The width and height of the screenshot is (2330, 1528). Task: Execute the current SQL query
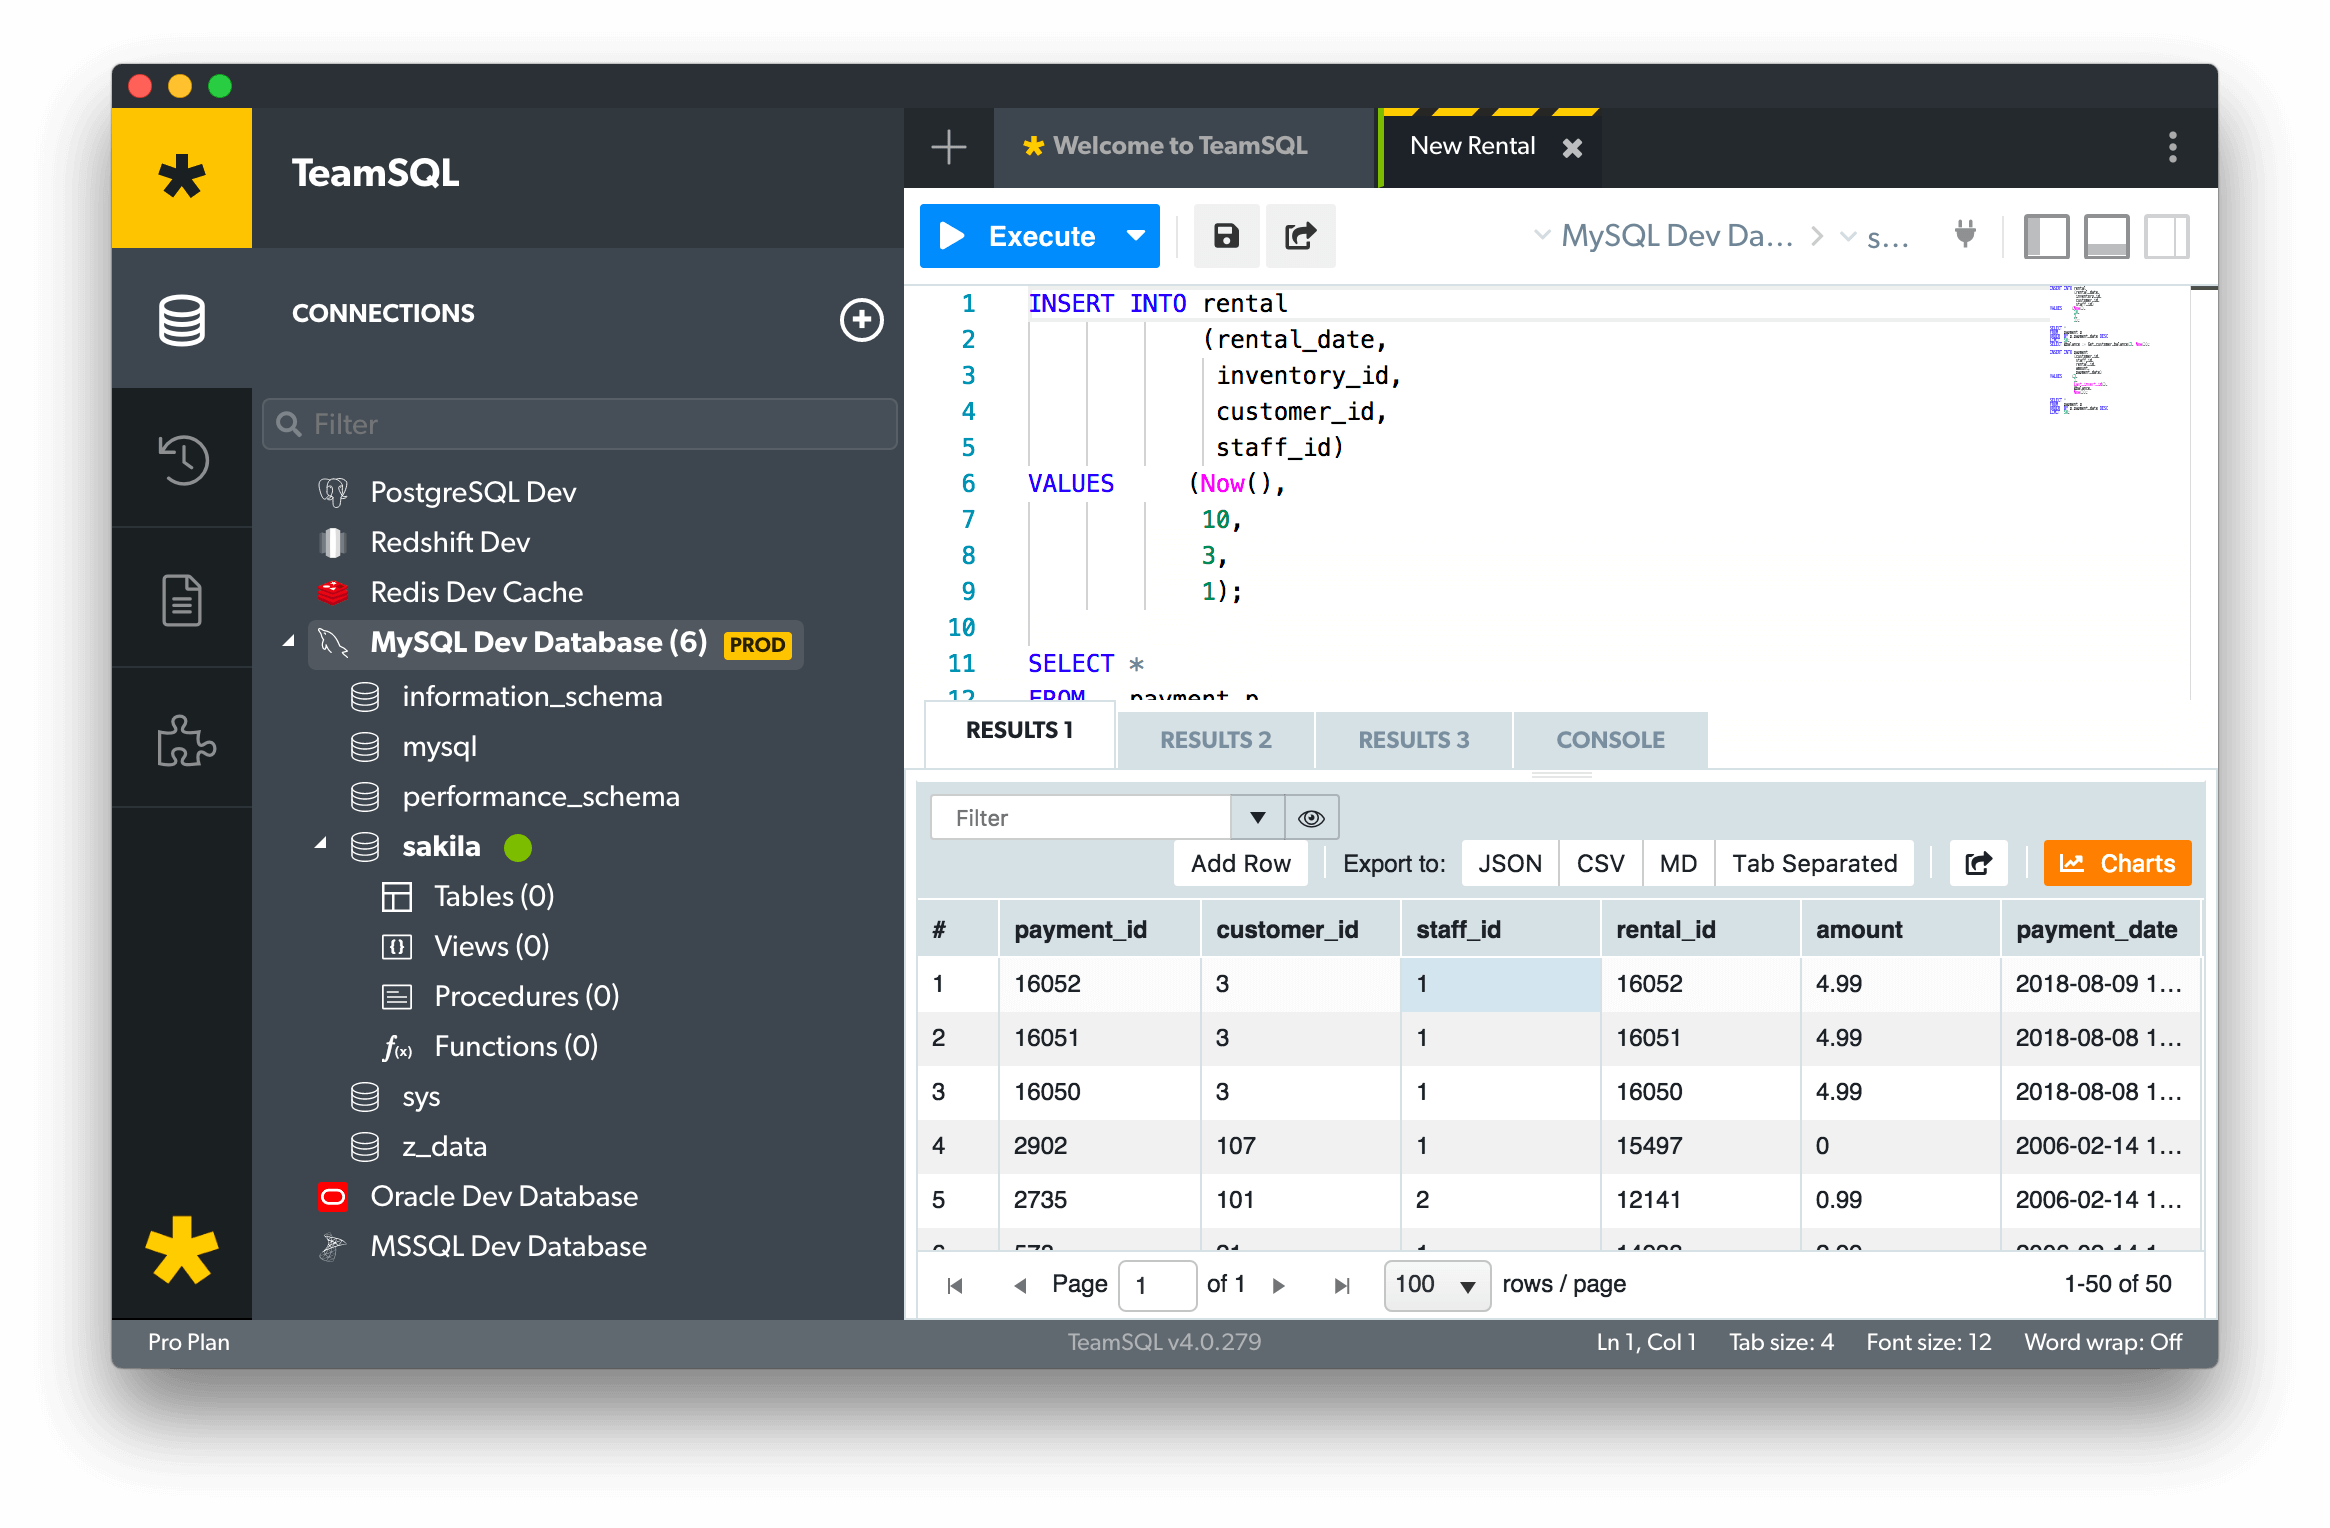(1022, 235)
